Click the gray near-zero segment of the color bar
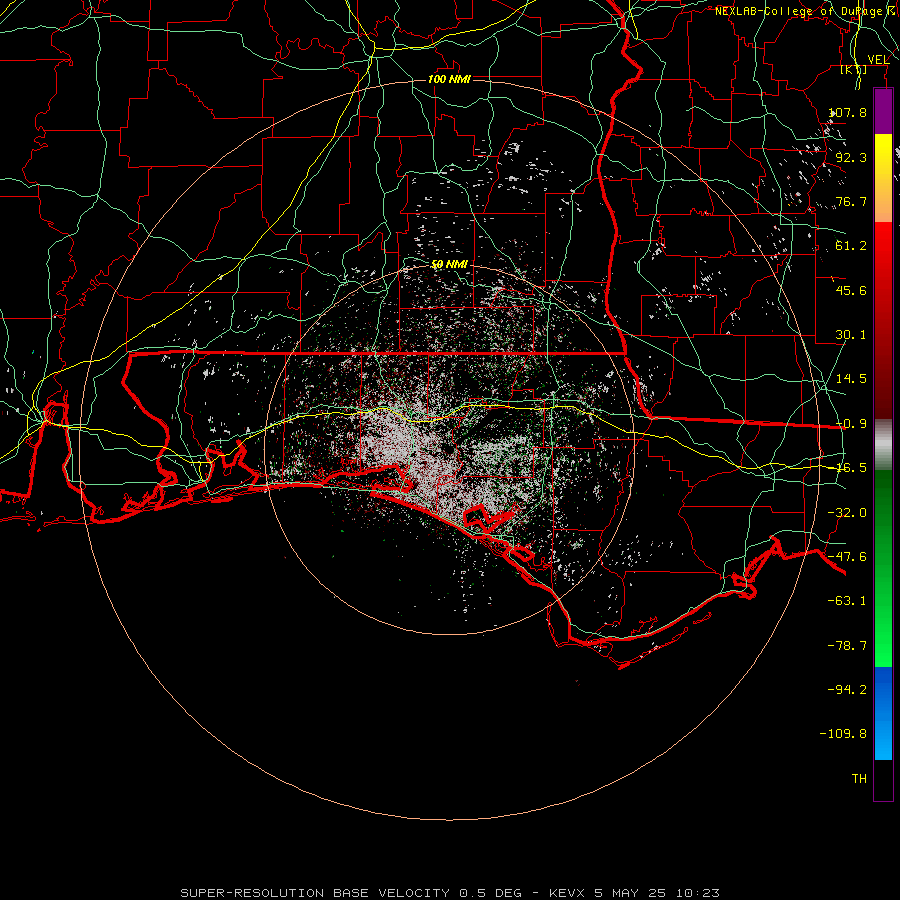Image resolution: width=900 pixels, height=900 pixels. [883, 445]
